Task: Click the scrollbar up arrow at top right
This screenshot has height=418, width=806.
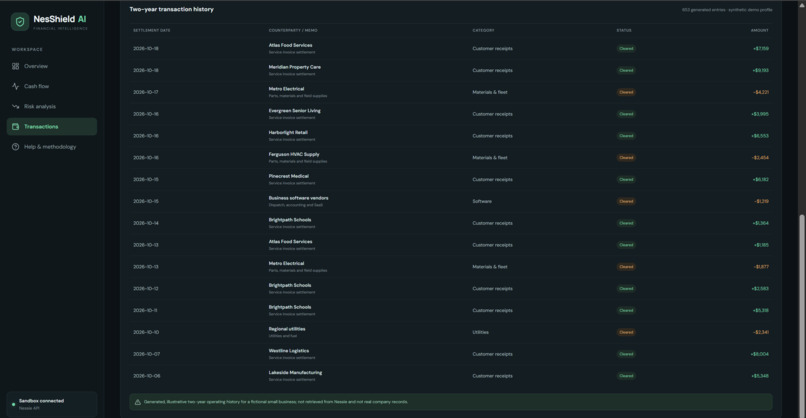Action: (802, 4)
